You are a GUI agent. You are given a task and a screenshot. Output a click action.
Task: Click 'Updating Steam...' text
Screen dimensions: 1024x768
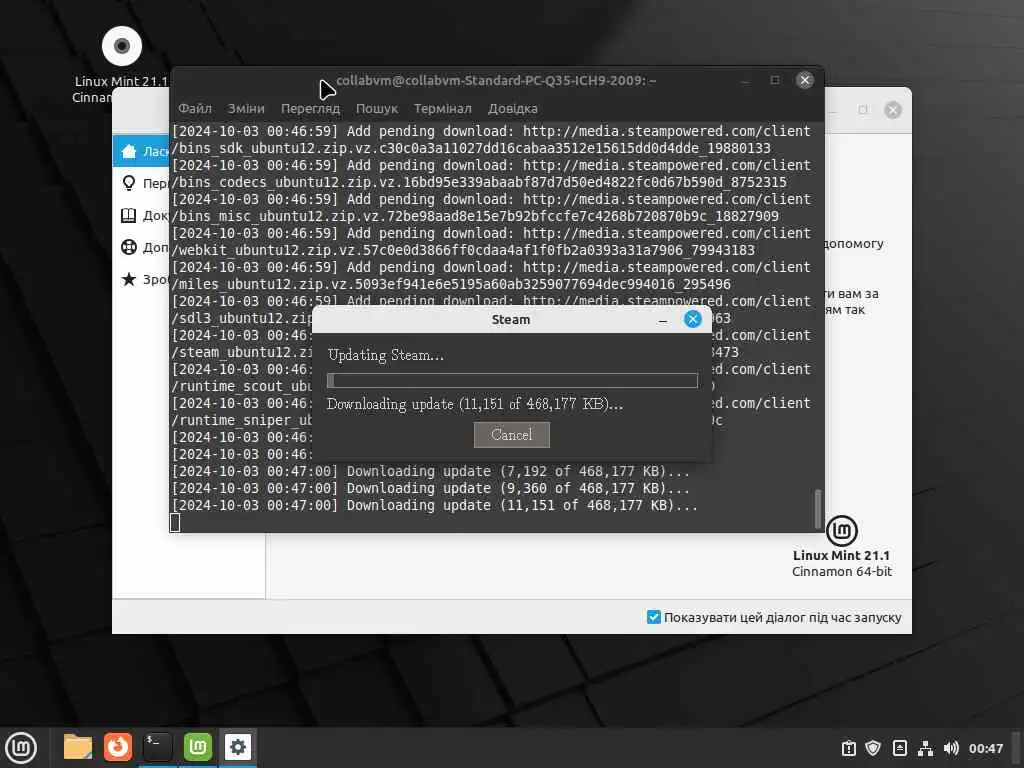coord(385,355)
